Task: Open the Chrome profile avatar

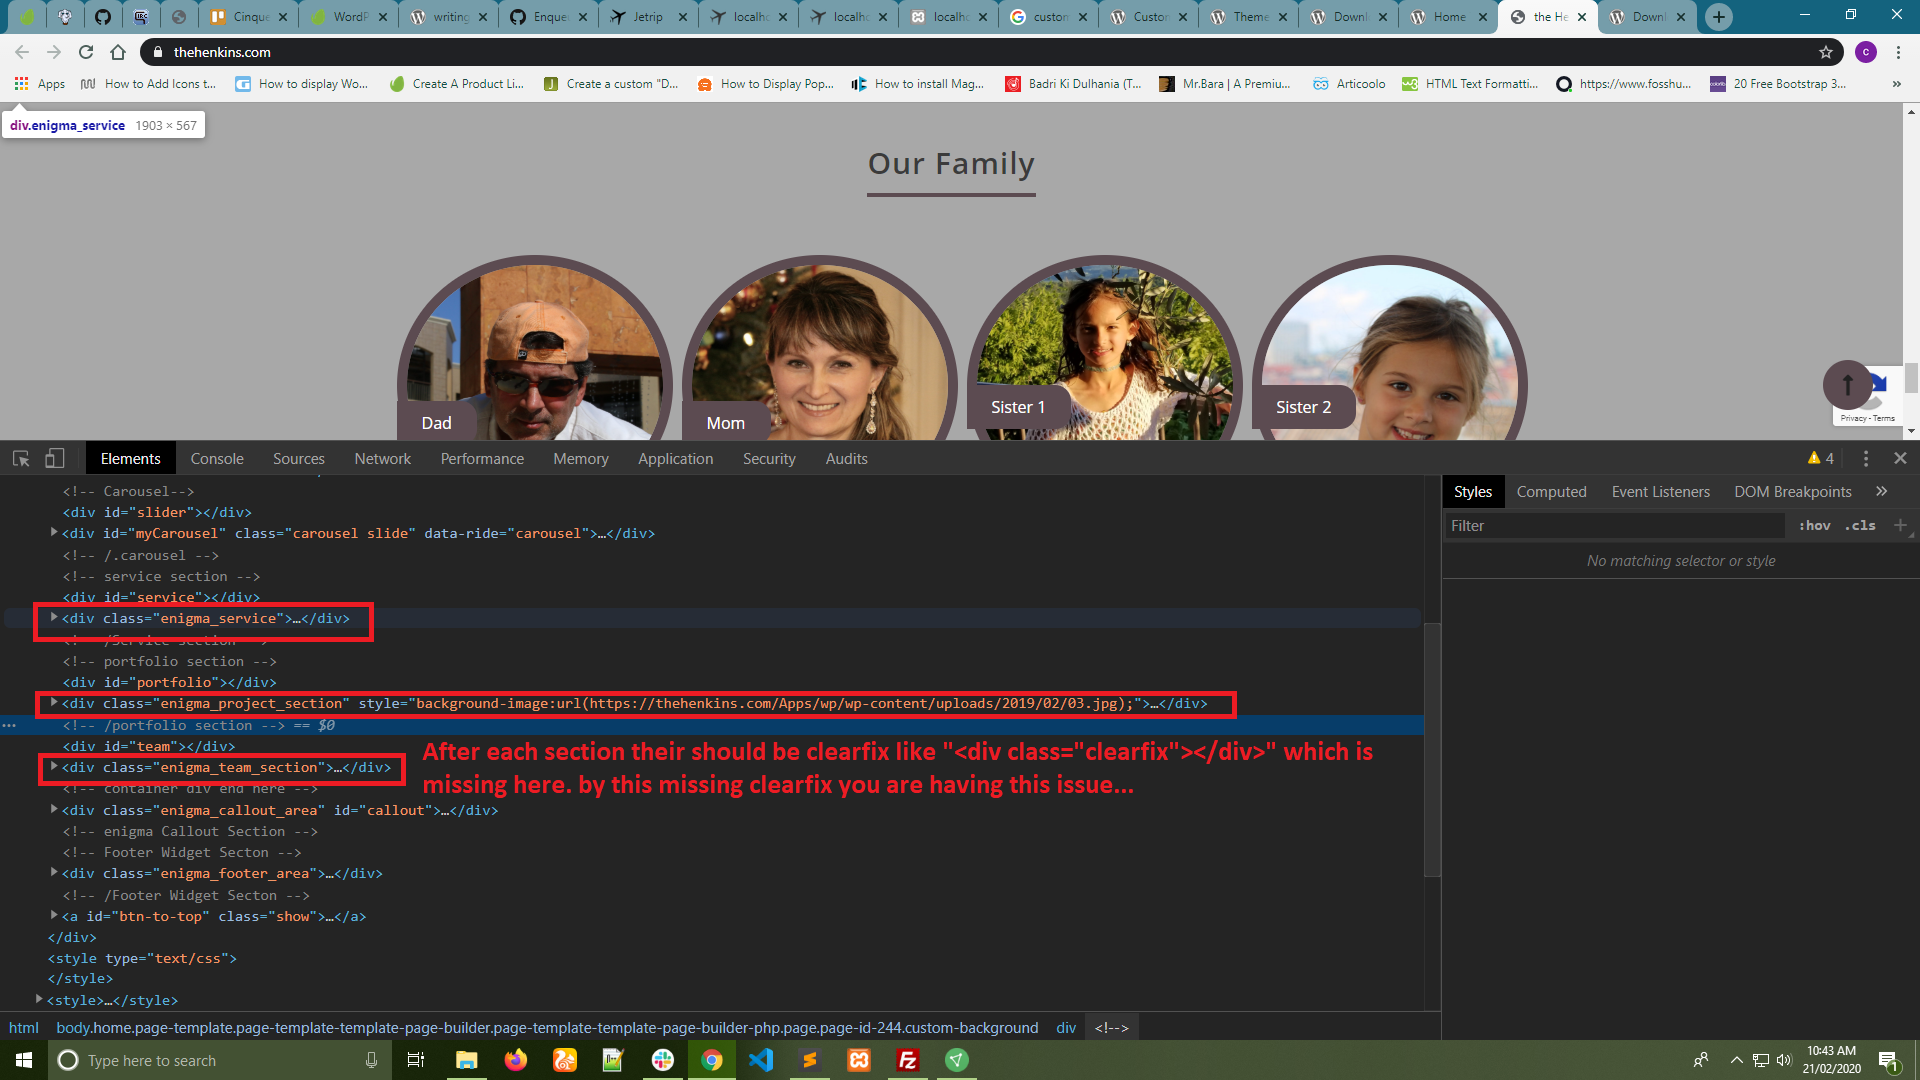Action: coord(1866,52)
